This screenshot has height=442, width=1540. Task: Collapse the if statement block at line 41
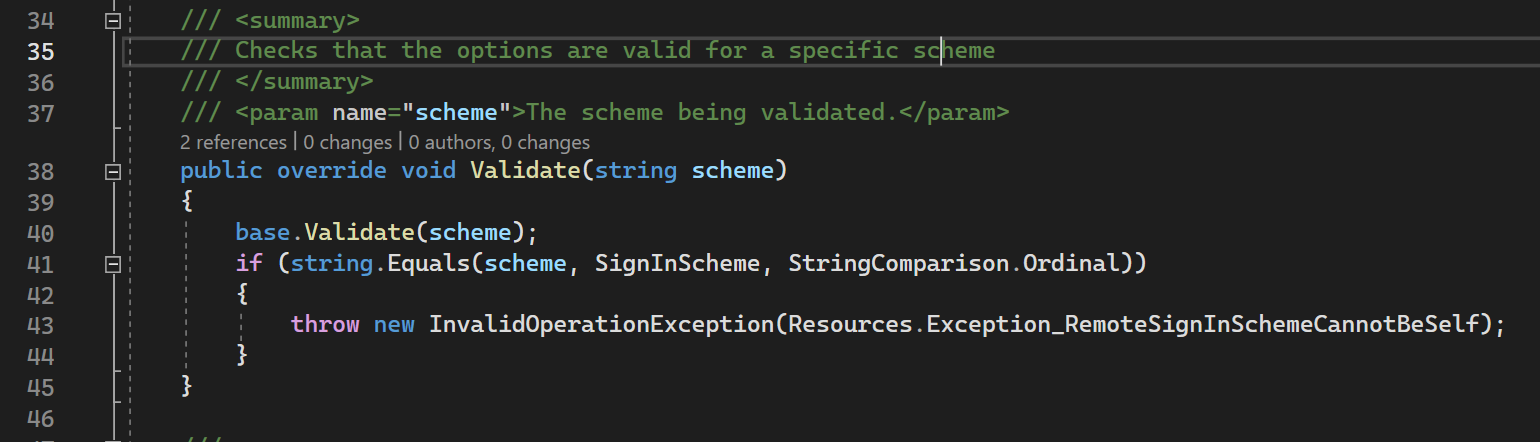click(x=112, y=265)
